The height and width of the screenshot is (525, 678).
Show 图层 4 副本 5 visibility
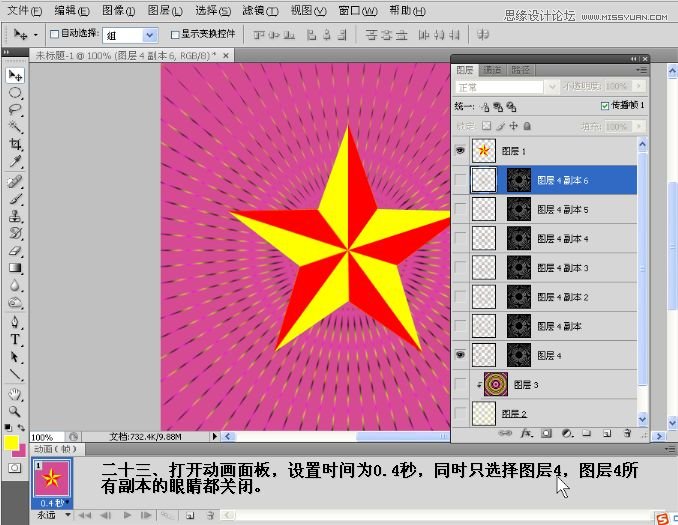pyautogui.click(x=460, y=209)
